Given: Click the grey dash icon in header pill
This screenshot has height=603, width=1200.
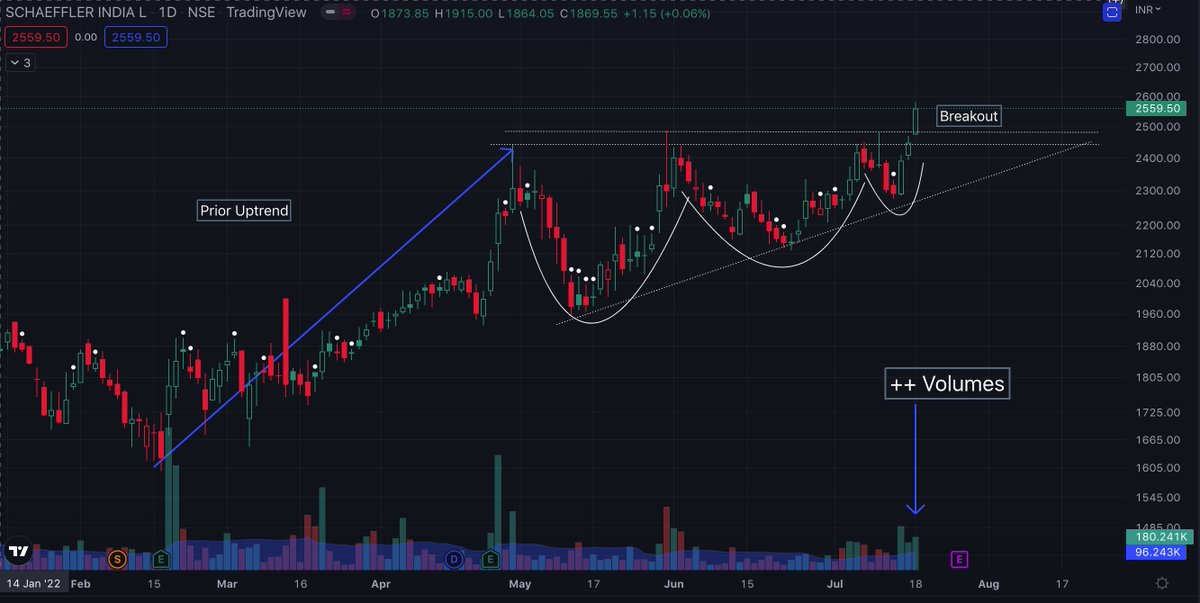Looking at the screenshot, I should click(330, 13).
